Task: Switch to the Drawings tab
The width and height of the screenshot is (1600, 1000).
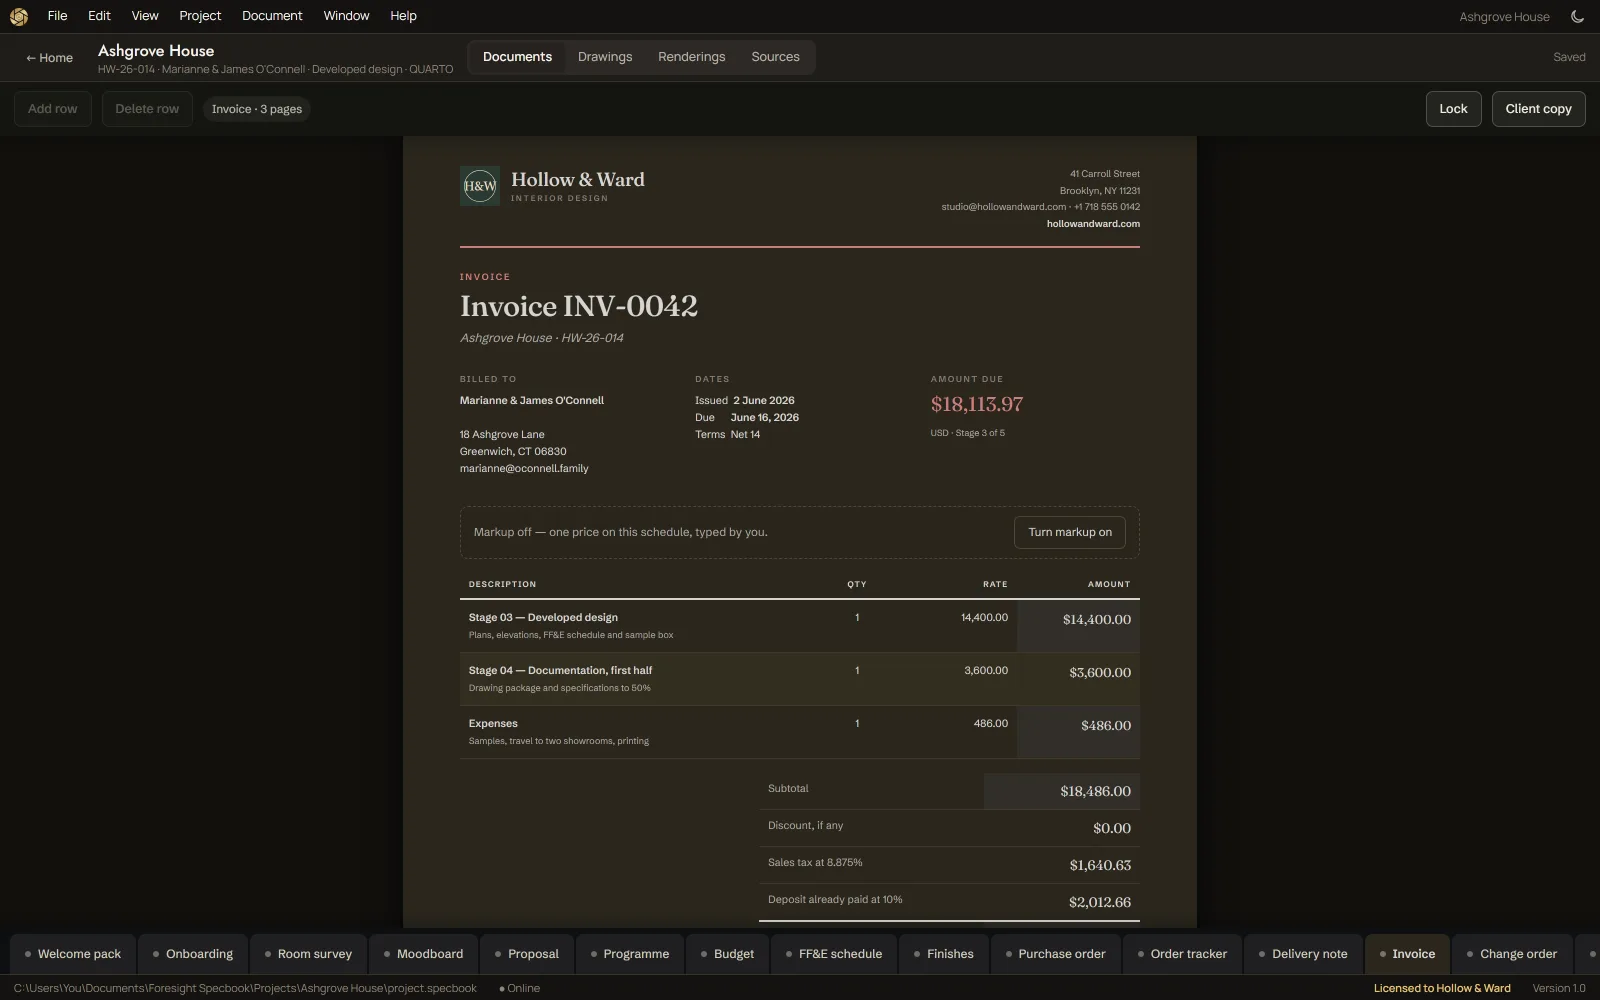Action: 605,57
